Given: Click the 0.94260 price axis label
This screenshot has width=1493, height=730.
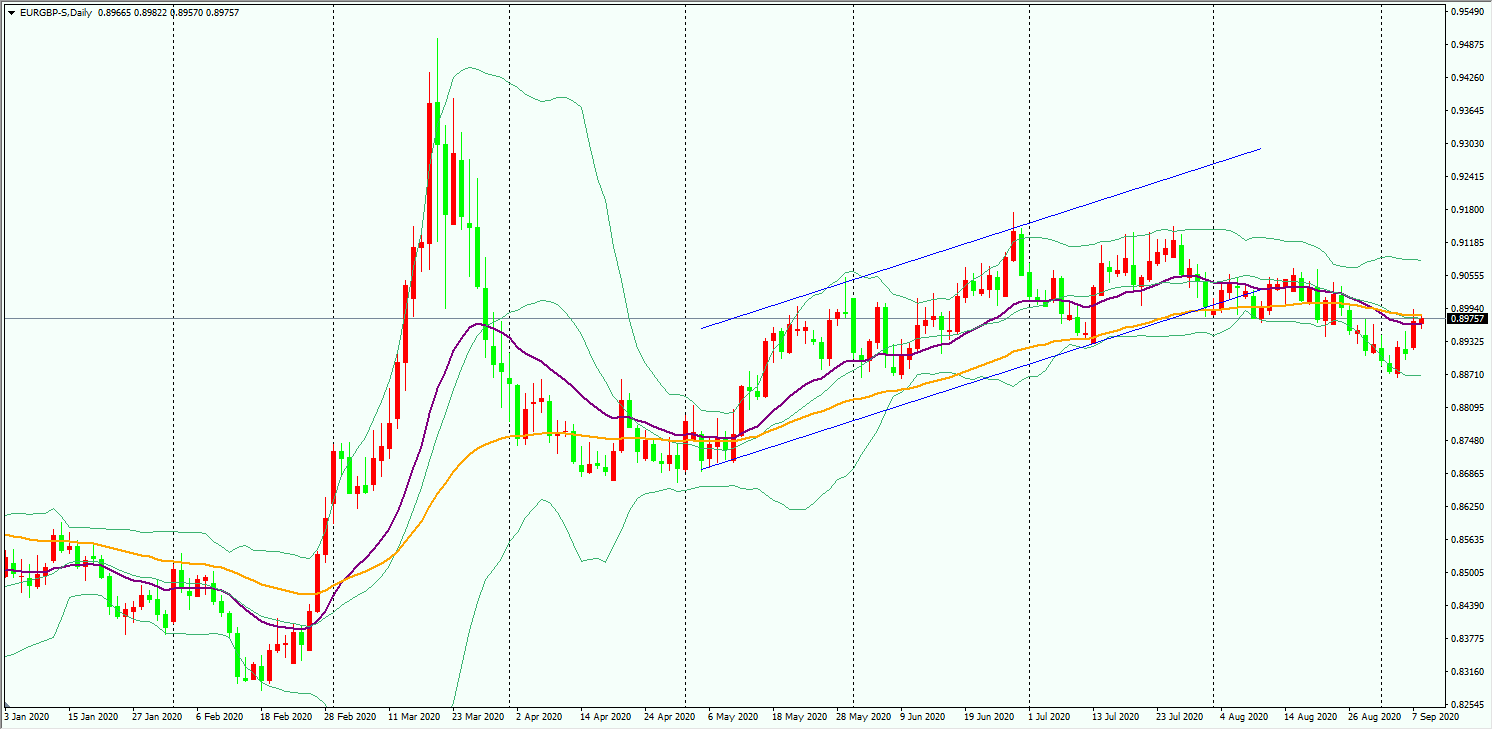Looking at the screenshot, I should click(1467, 78).
